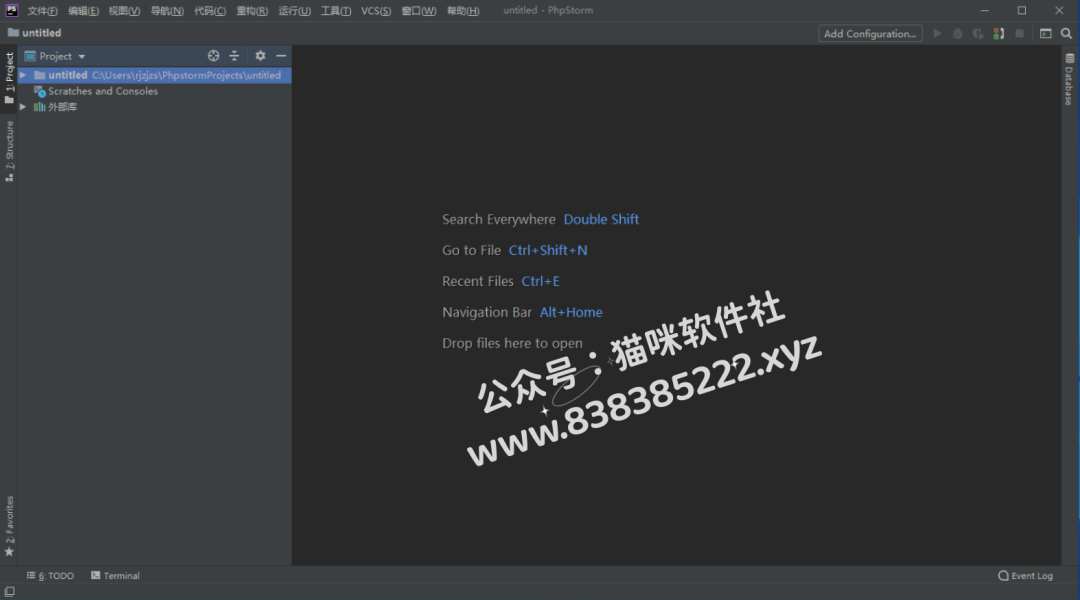Screen dimensions: 1080x600
Task: Open the 视图(V) menu
Action: [124, 10]
